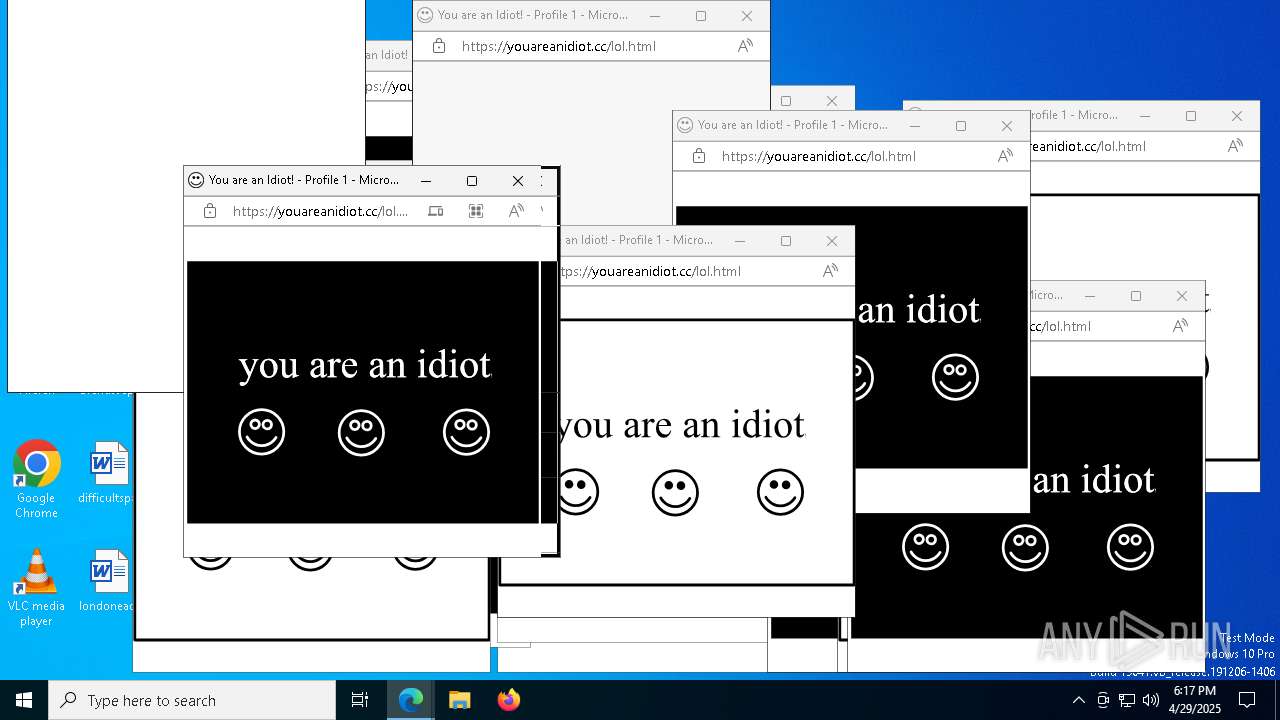Image resolution: width=1280 pixels, height=720 pixels.
Task: Close the lower-right black-page window
Action: pyautogui.click(x=1182, y=296)
